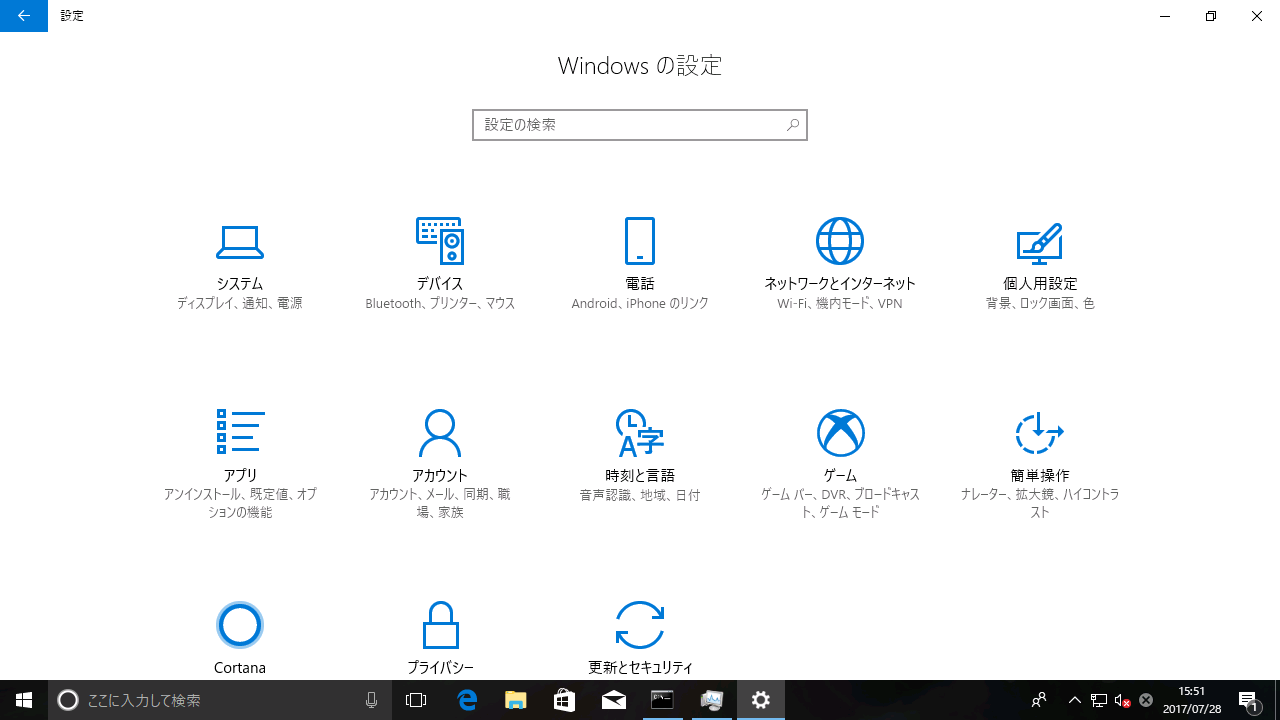This screenshot has width=1280, height=720.
Task: Click the taskbar search box ここに入力して検索
Action: point(220,700)
